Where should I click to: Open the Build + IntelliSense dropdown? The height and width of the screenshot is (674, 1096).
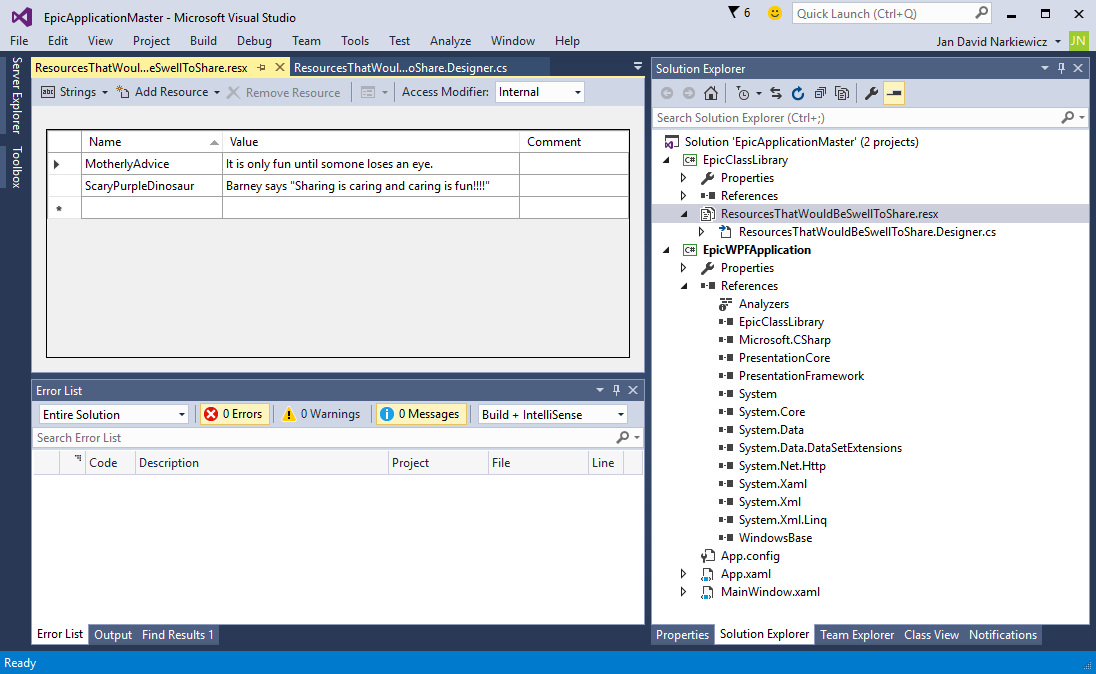551,414
